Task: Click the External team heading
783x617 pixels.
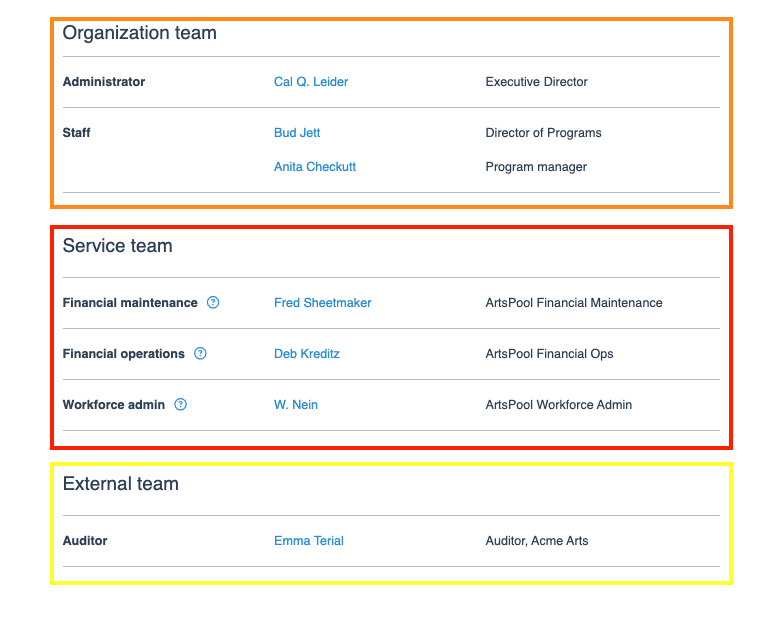Action: pos(120,484)
